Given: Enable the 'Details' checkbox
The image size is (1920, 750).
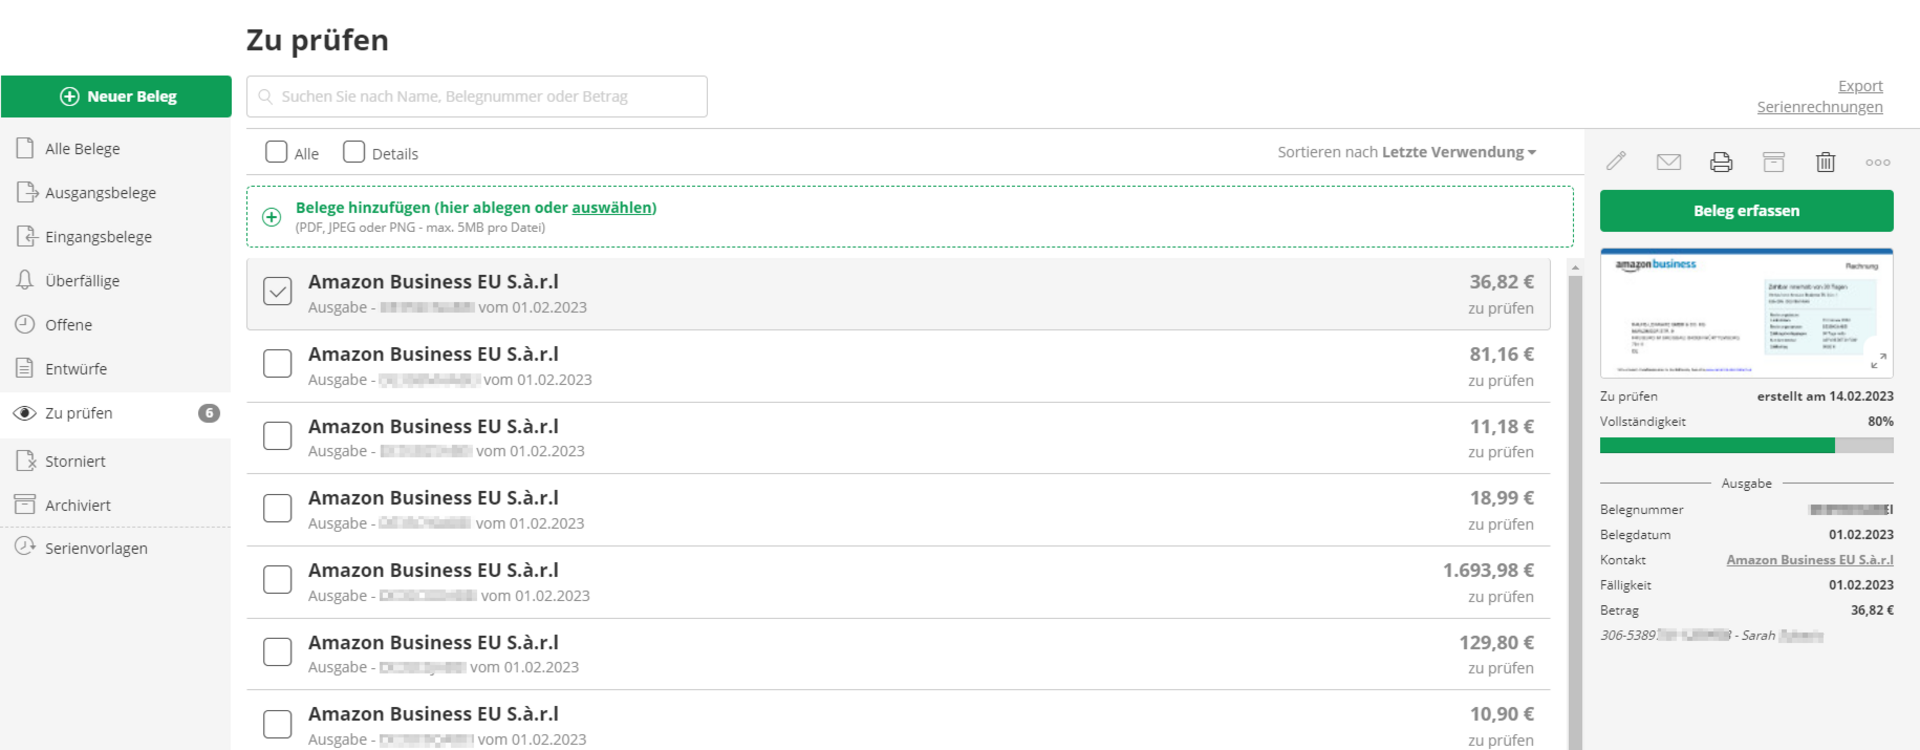Looking at the screenshot, I should (x=354, y=152).
